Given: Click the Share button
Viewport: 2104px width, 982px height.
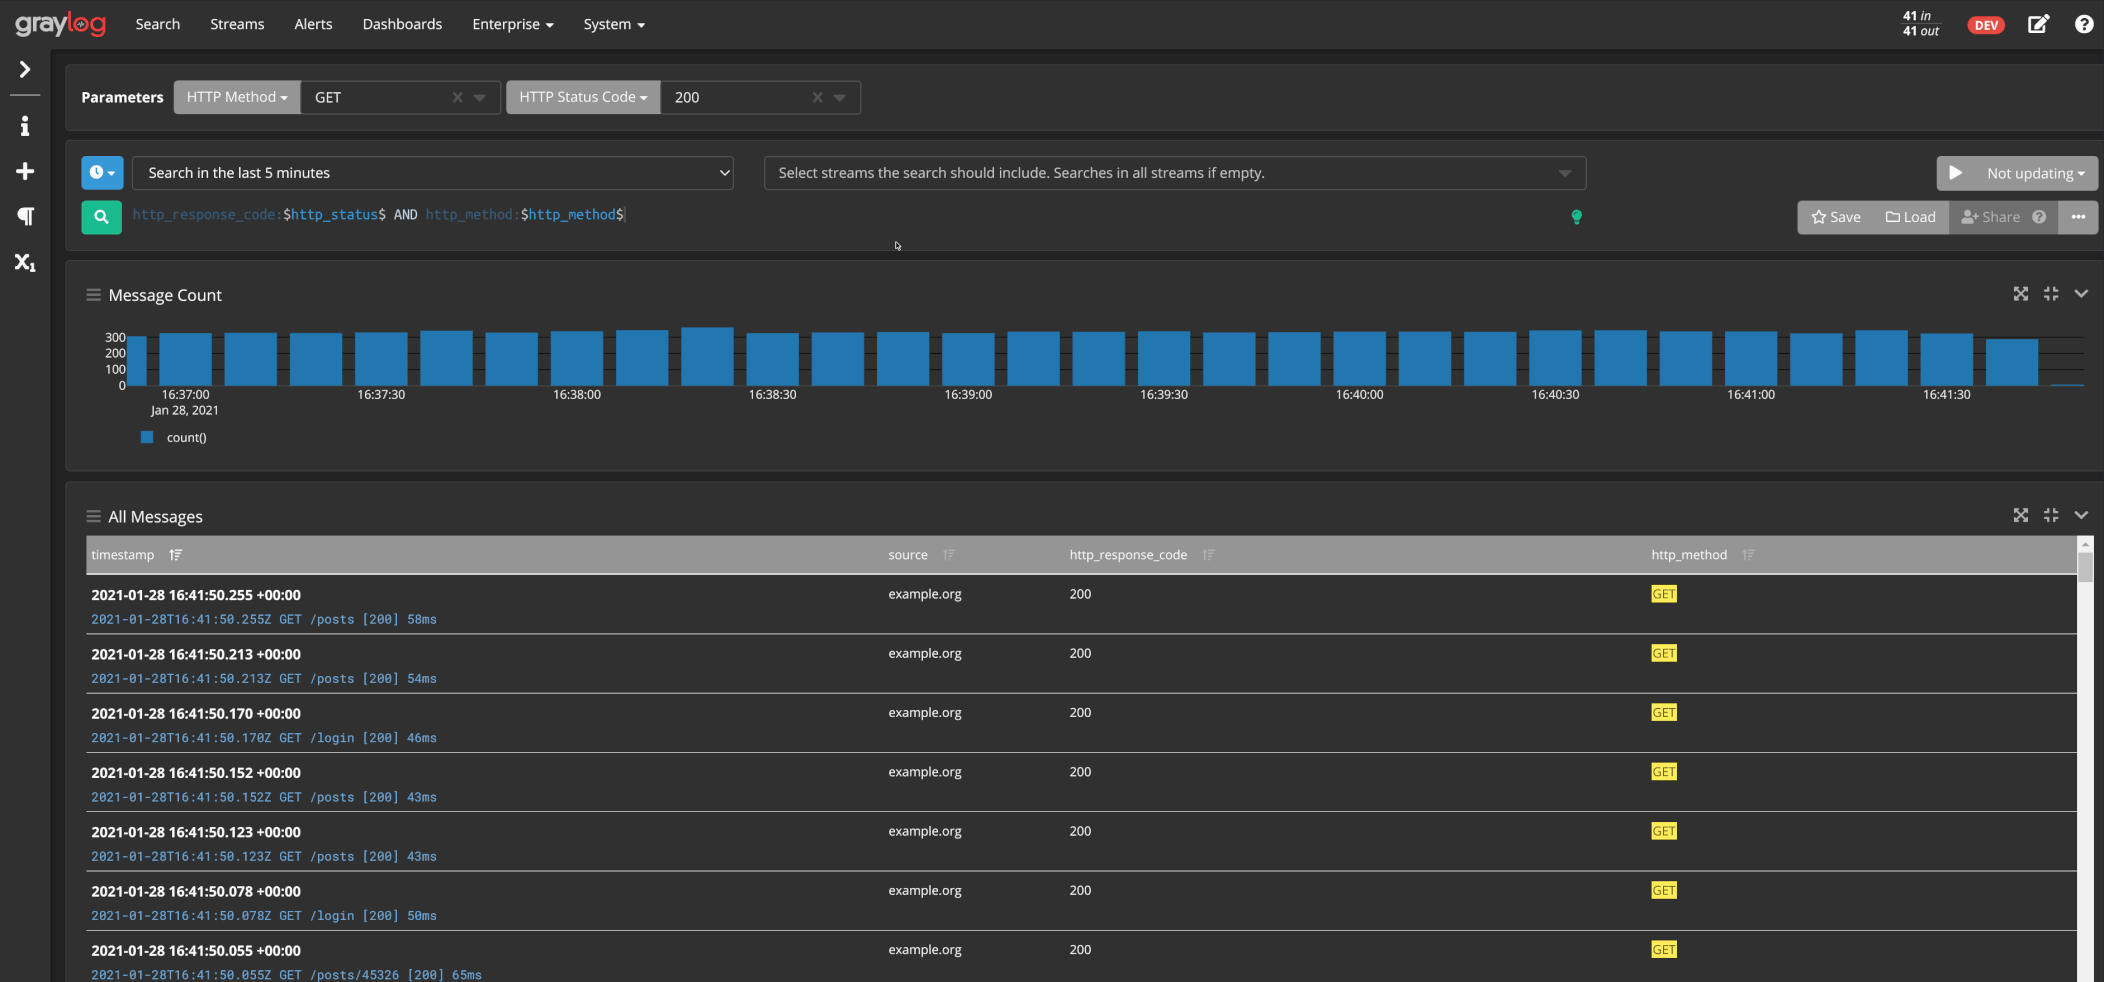Looking at the screenshot, I should tap(1991, 217).
